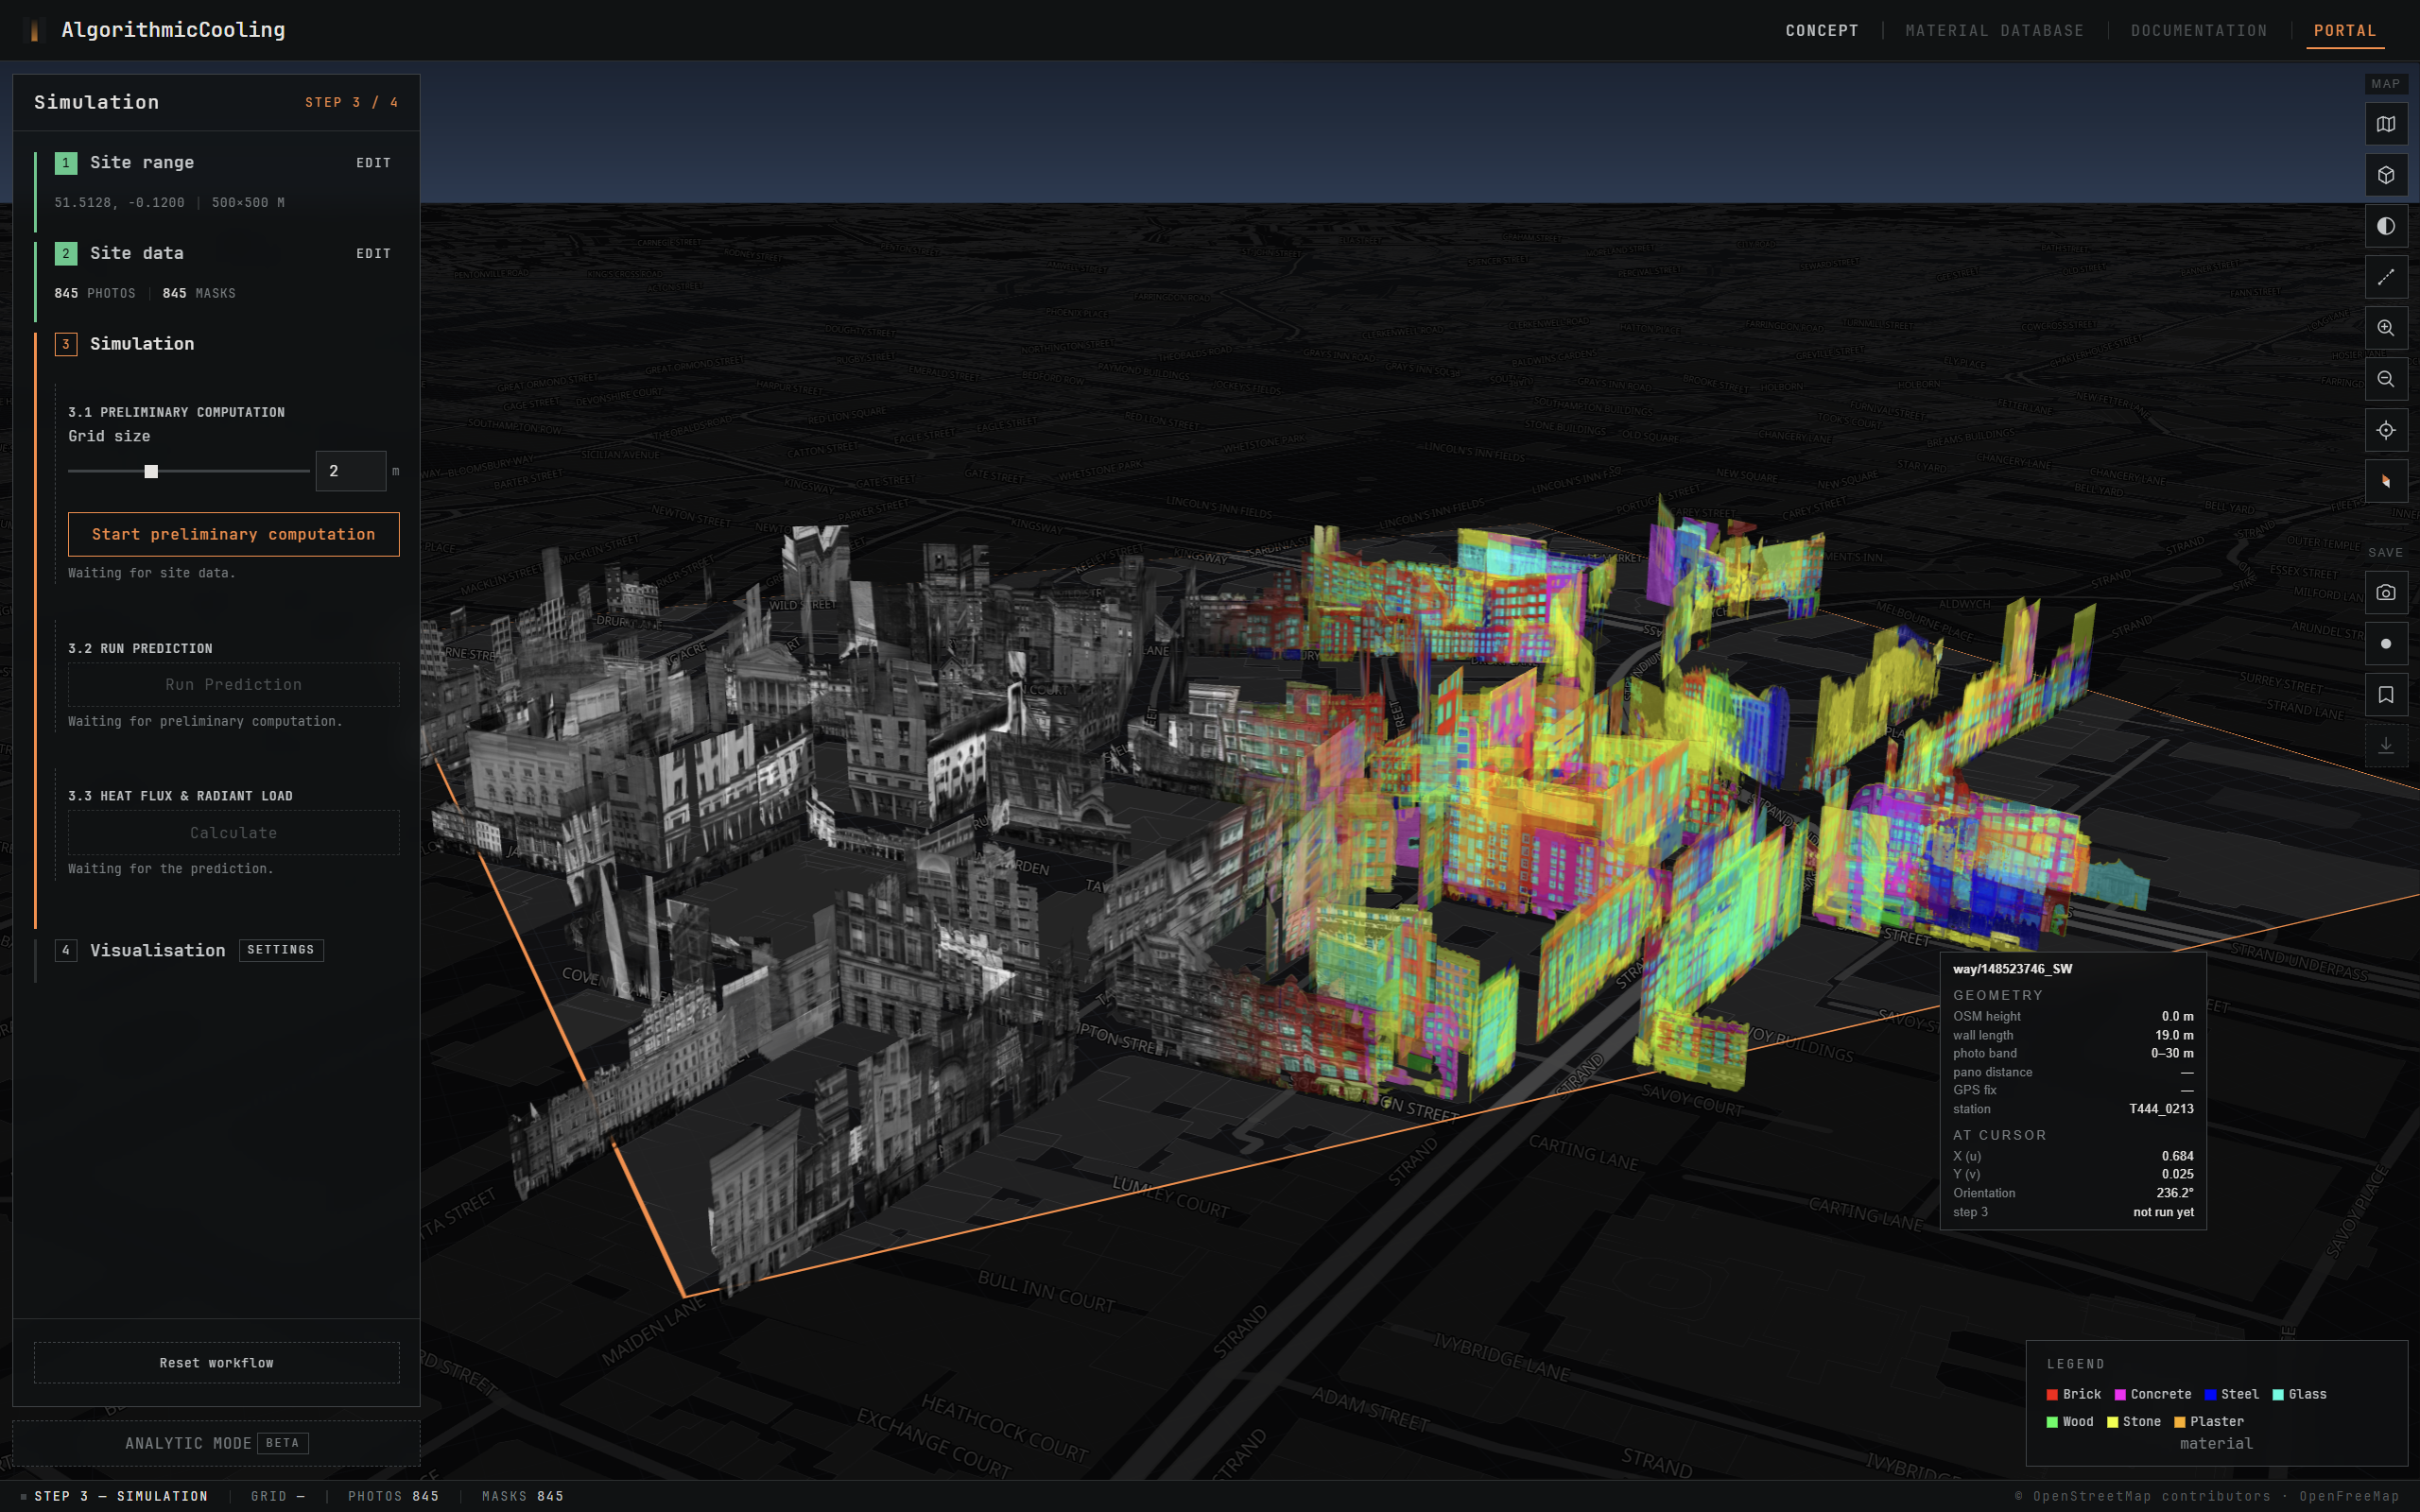
Task: Zoom in with the magnifier plus icon
Action: tap(2385, 328)
